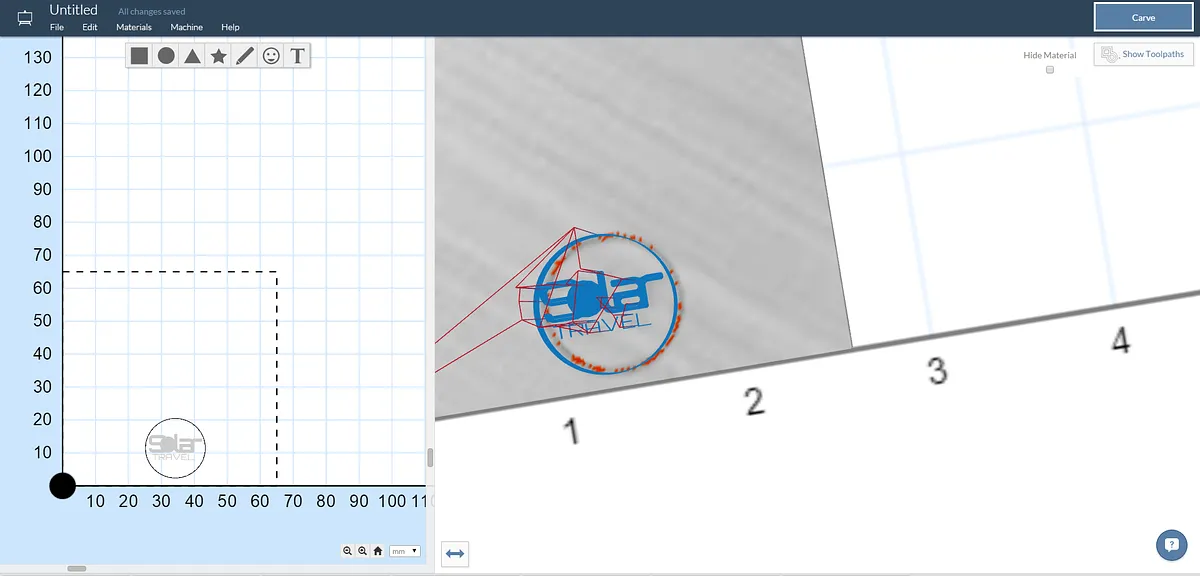Viewport: 1200px width, 576px height.
Task: Select the Square shape tool
Action: click(139, 56)
